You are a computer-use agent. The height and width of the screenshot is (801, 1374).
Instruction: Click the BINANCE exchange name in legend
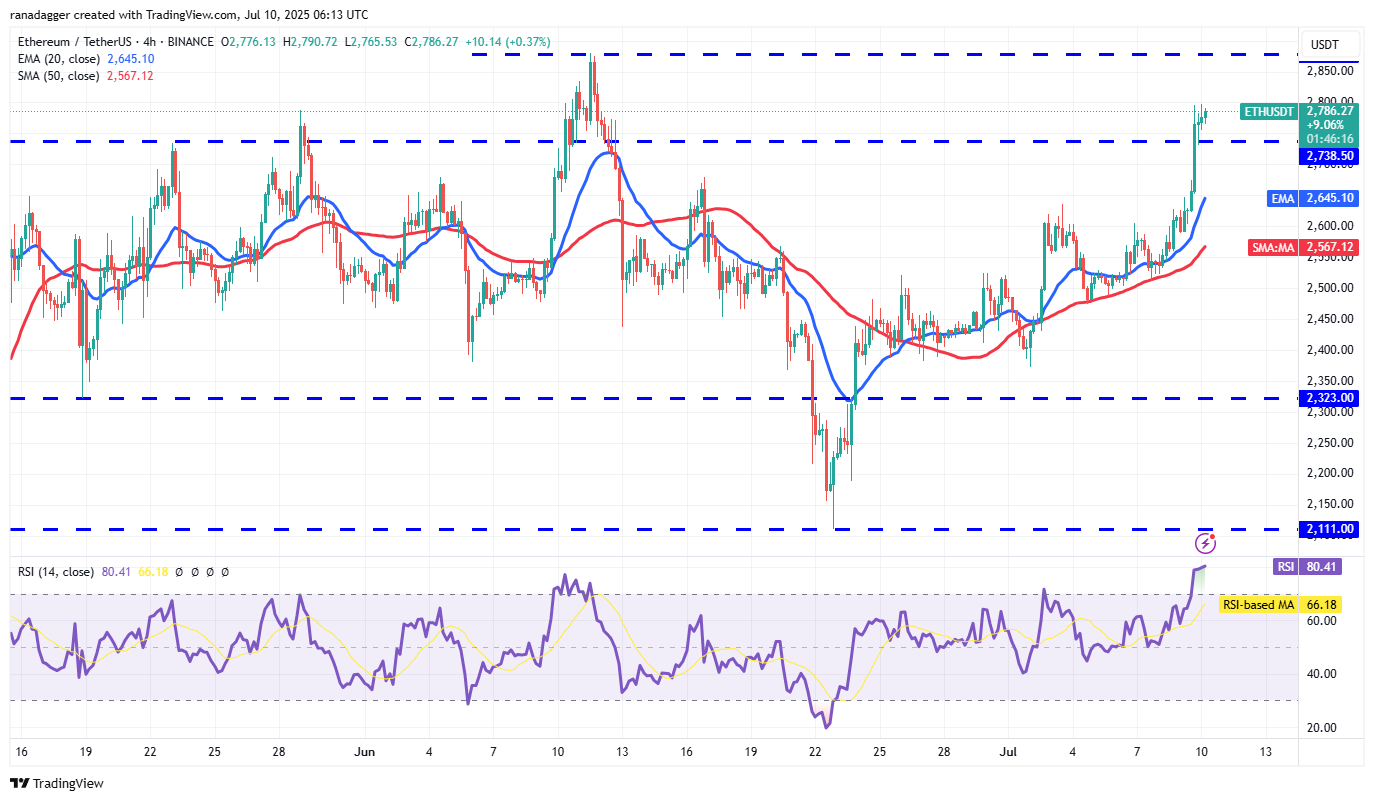(x=190, y=42)
